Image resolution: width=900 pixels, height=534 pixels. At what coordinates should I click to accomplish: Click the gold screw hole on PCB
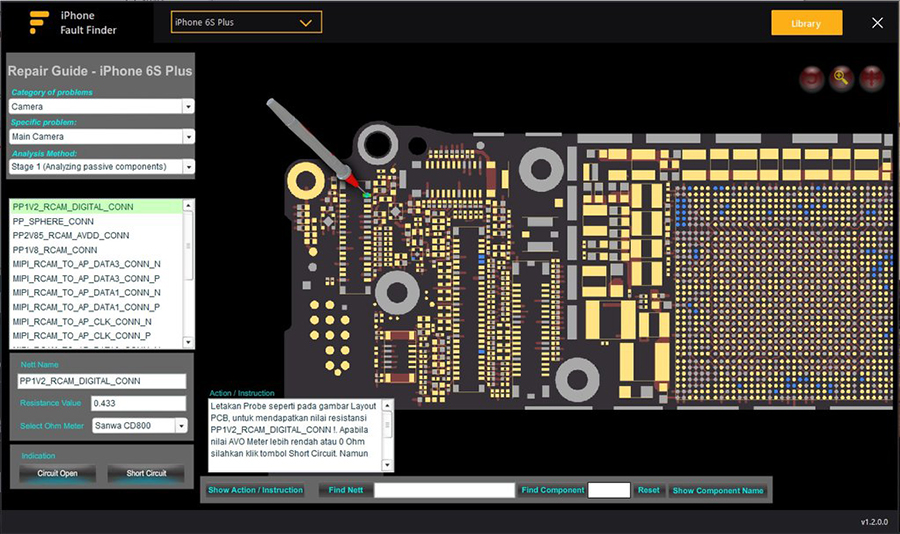tap(306, 181)
